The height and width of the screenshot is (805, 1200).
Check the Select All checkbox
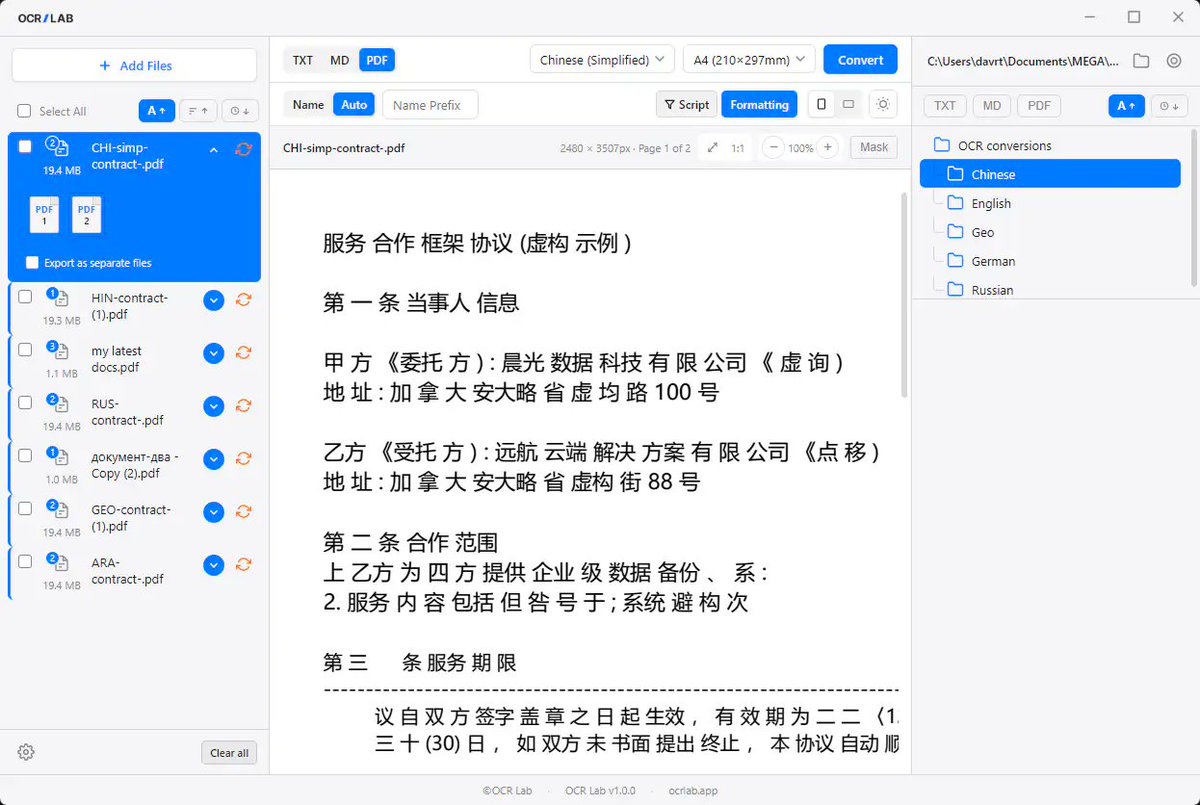[24, 111]
